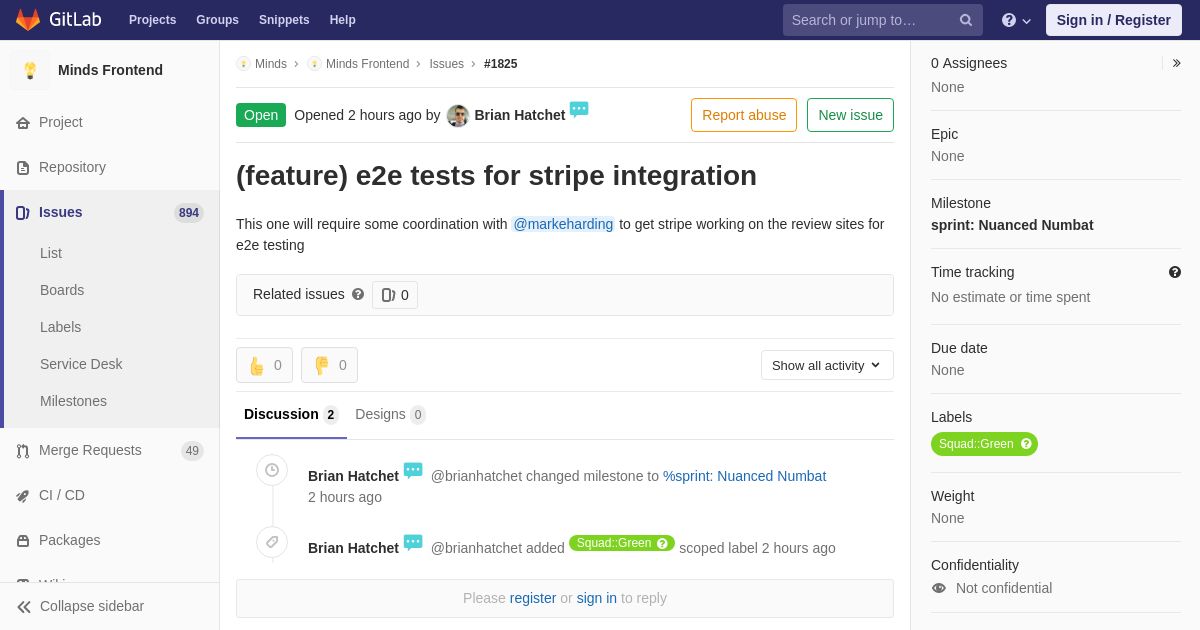Click the Squad::Green label in sidebar
Viewport: 1200px width, 630px height.
coord(976,444)
